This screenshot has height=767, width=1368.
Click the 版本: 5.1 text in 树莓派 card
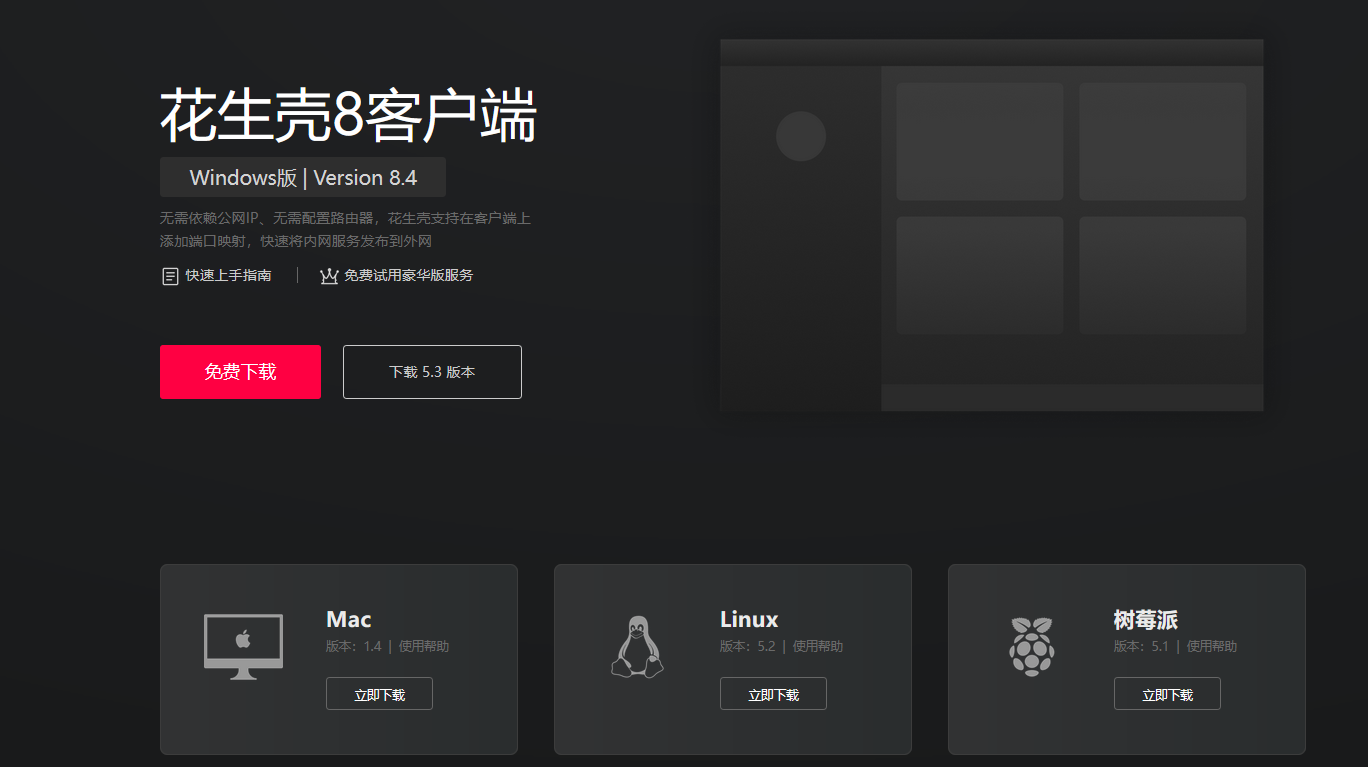pyautogui.click(x=1142, y=646)
